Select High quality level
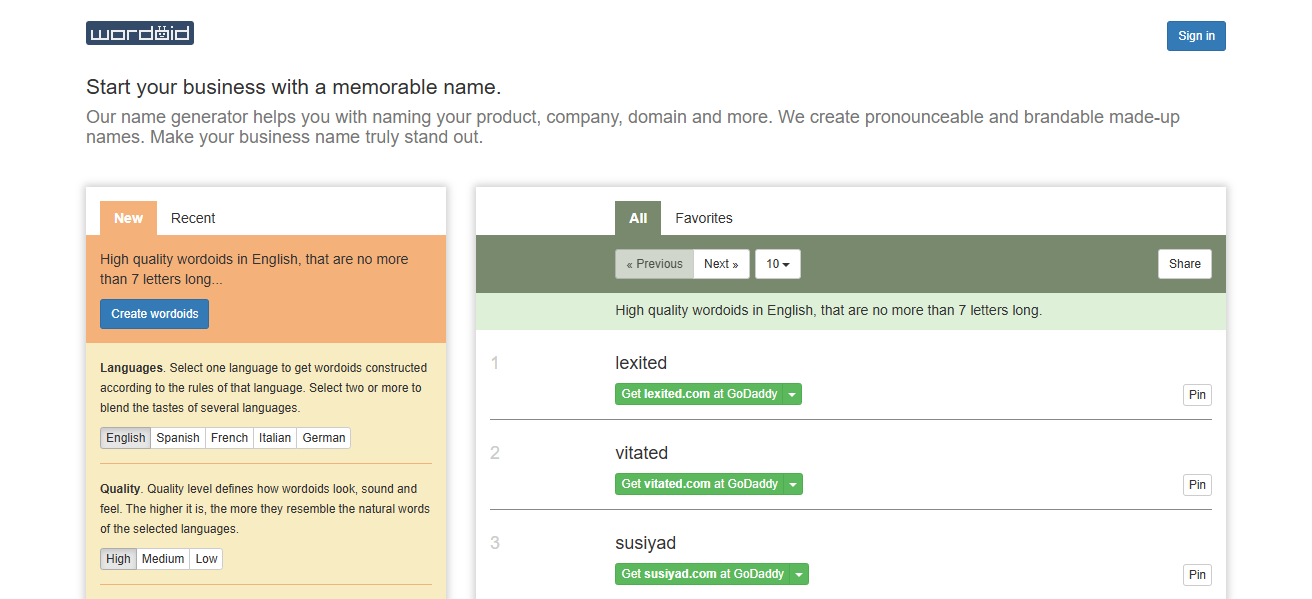Viewport: 1312px width, 599px height. pos(118,559)
